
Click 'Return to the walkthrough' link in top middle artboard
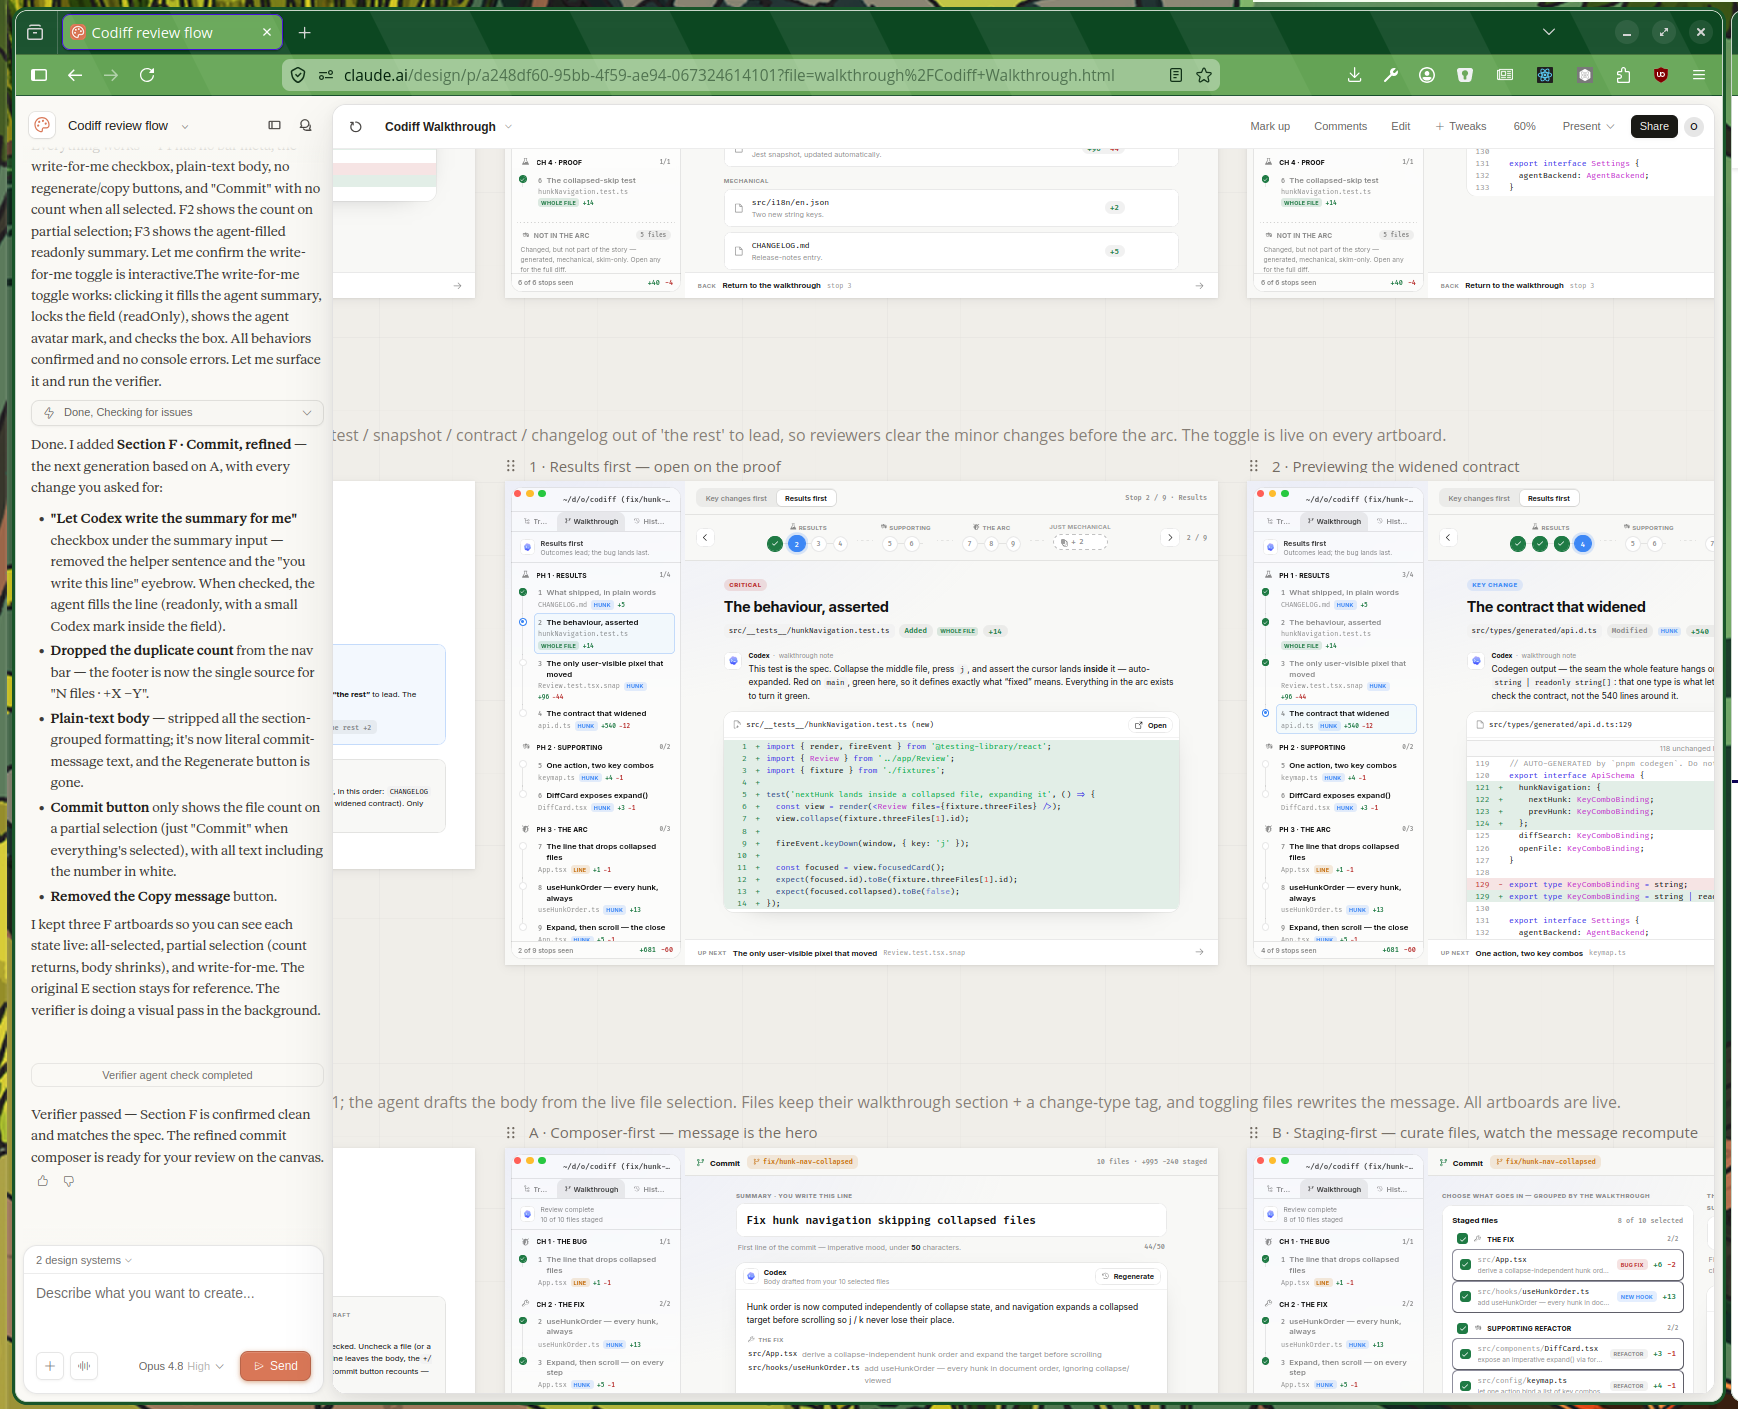click(771, 285)
